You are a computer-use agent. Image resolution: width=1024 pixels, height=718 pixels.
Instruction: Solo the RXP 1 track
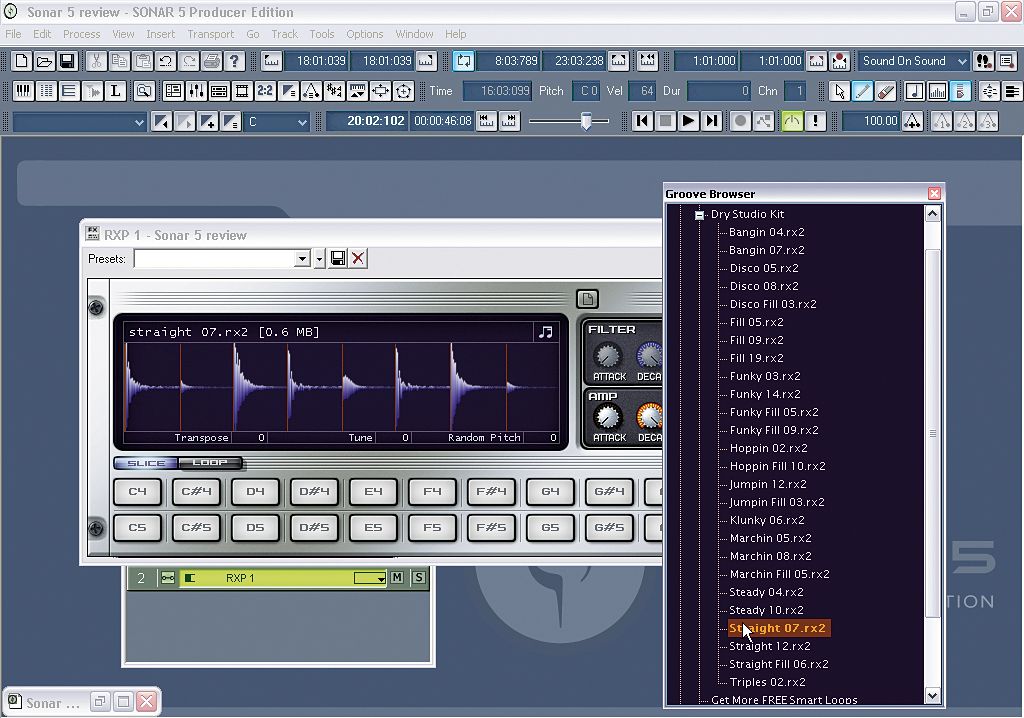419,578
